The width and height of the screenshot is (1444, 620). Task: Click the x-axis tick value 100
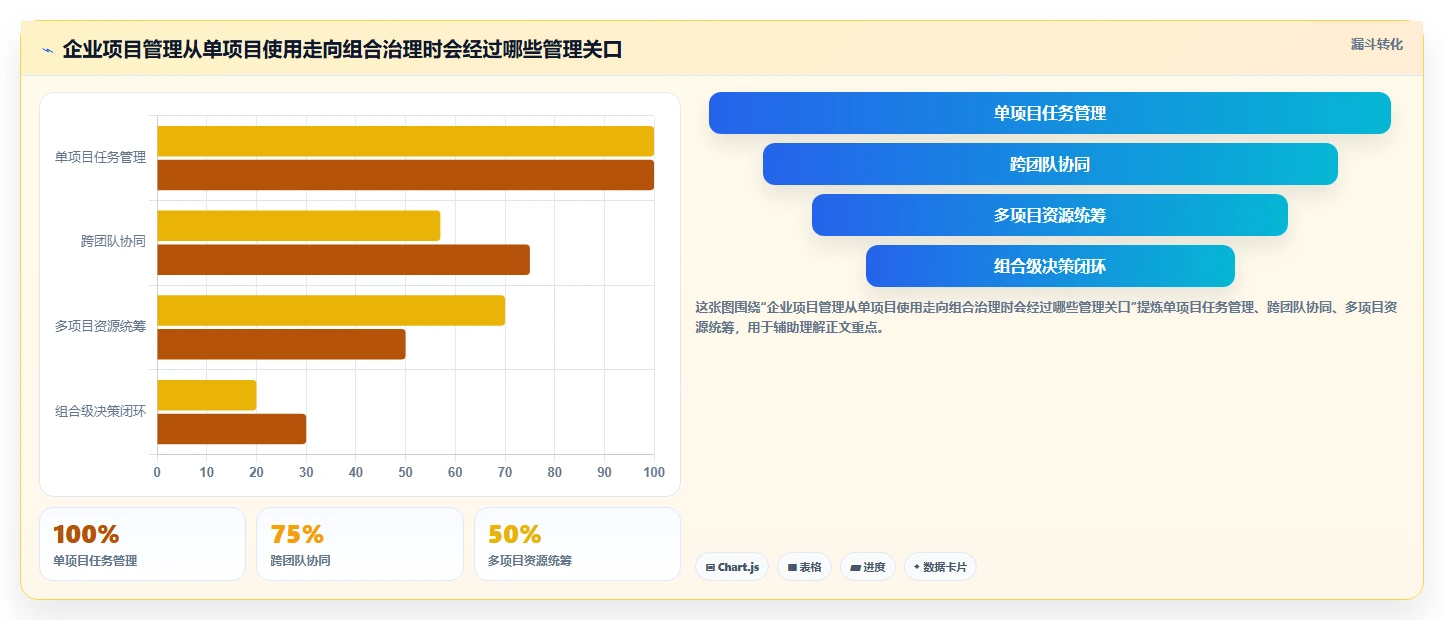654,473
